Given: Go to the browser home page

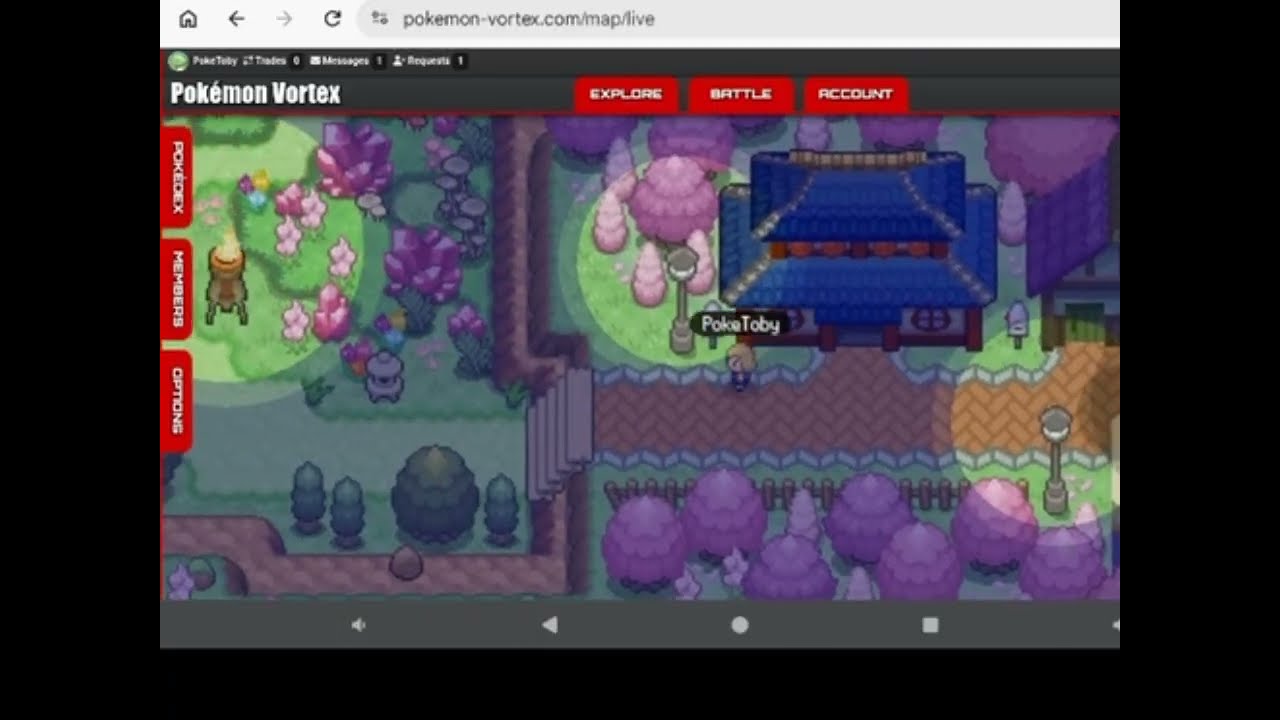Looking at the screenshot, I should (x=188, y=18).
